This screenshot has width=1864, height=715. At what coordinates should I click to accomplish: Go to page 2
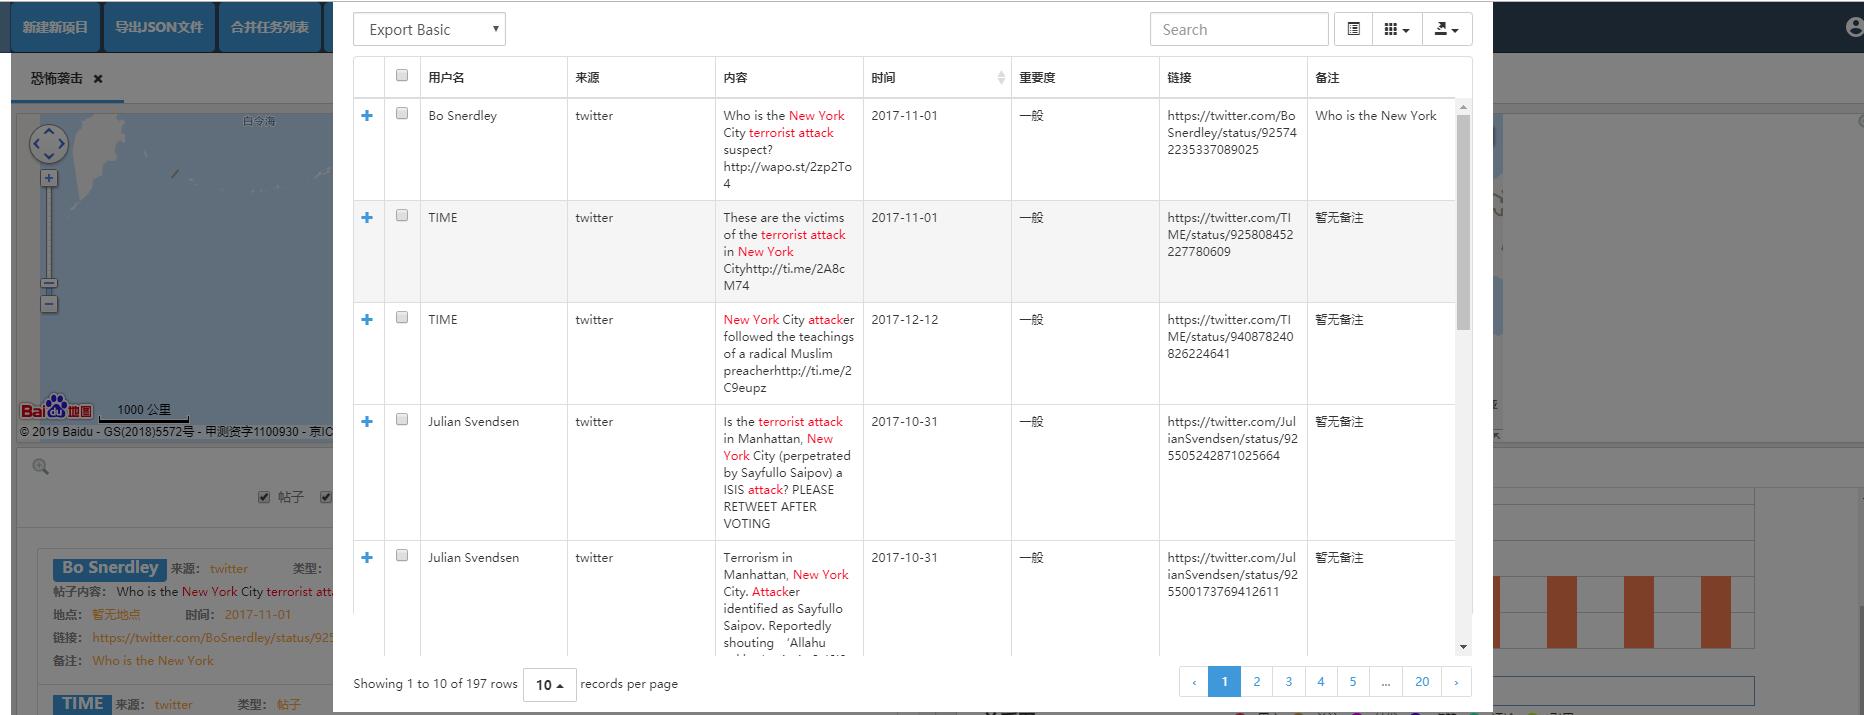click(x=1257, y=682)
